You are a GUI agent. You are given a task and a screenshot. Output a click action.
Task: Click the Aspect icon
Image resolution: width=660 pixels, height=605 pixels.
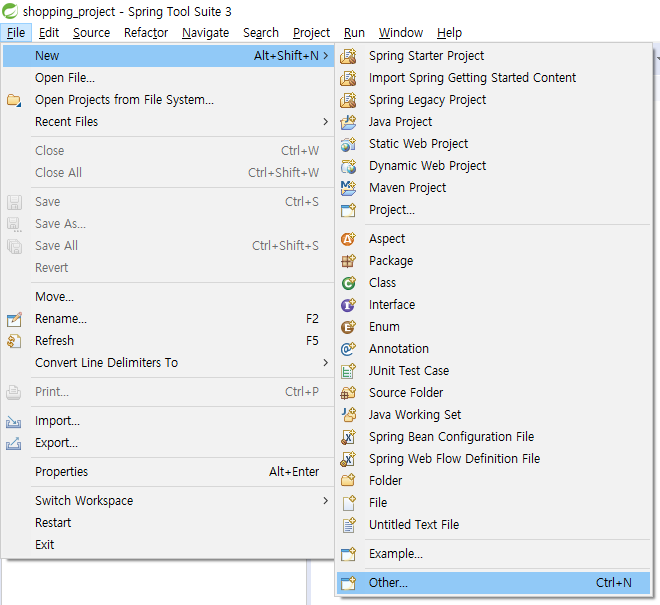(348, 239)
